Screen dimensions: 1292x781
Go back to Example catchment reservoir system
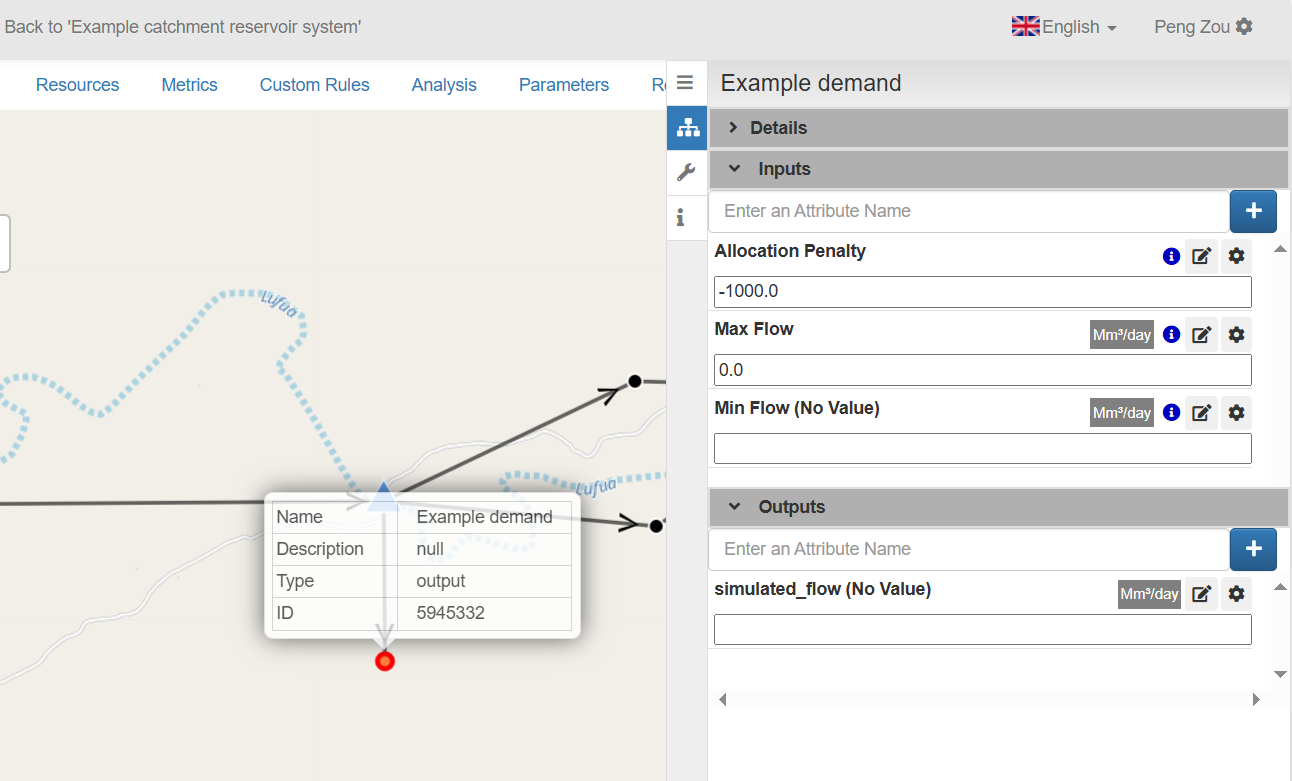[x=183, y=27]
